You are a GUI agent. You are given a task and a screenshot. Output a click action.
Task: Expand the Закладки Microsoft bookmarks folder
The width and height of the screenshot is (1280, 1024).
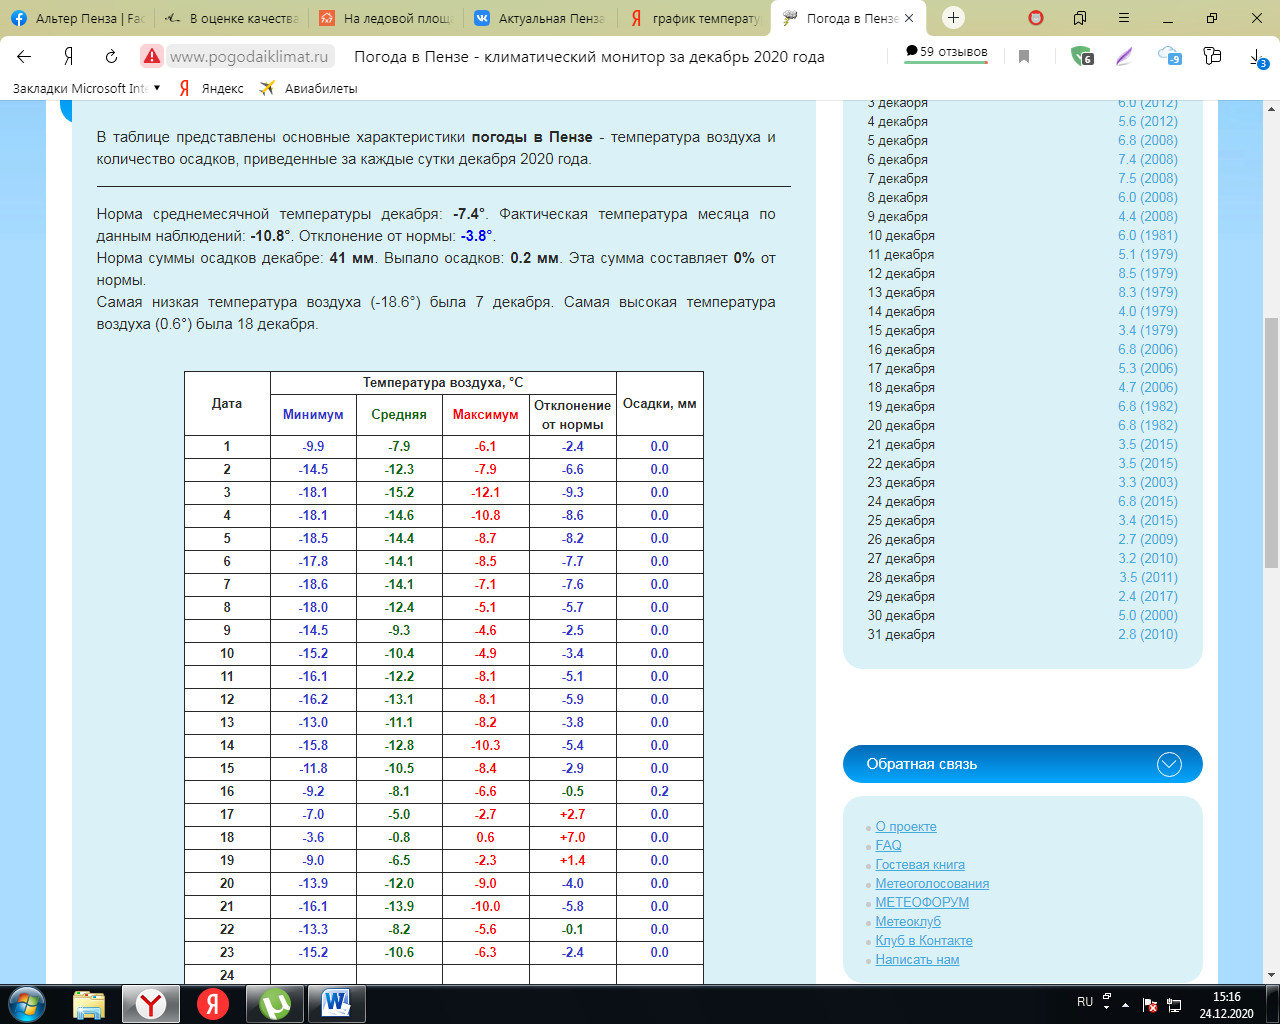click(x=86, y=88)
